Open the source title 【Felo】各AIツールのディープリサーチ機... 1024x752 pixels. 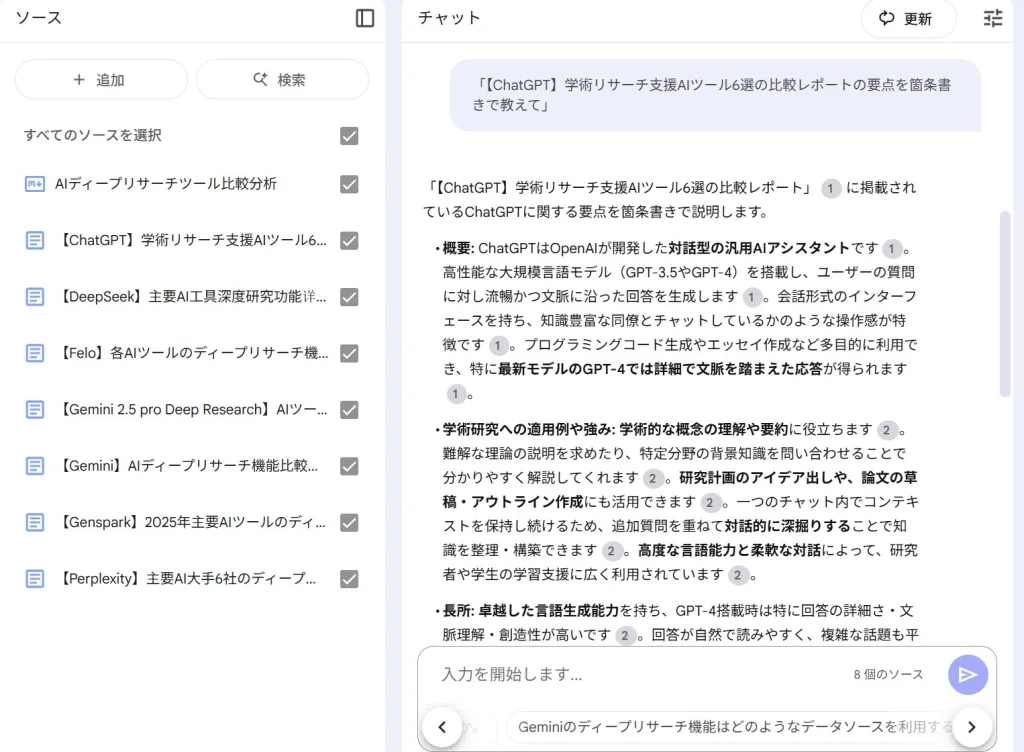pyautogui.click(x=194, y=353)
